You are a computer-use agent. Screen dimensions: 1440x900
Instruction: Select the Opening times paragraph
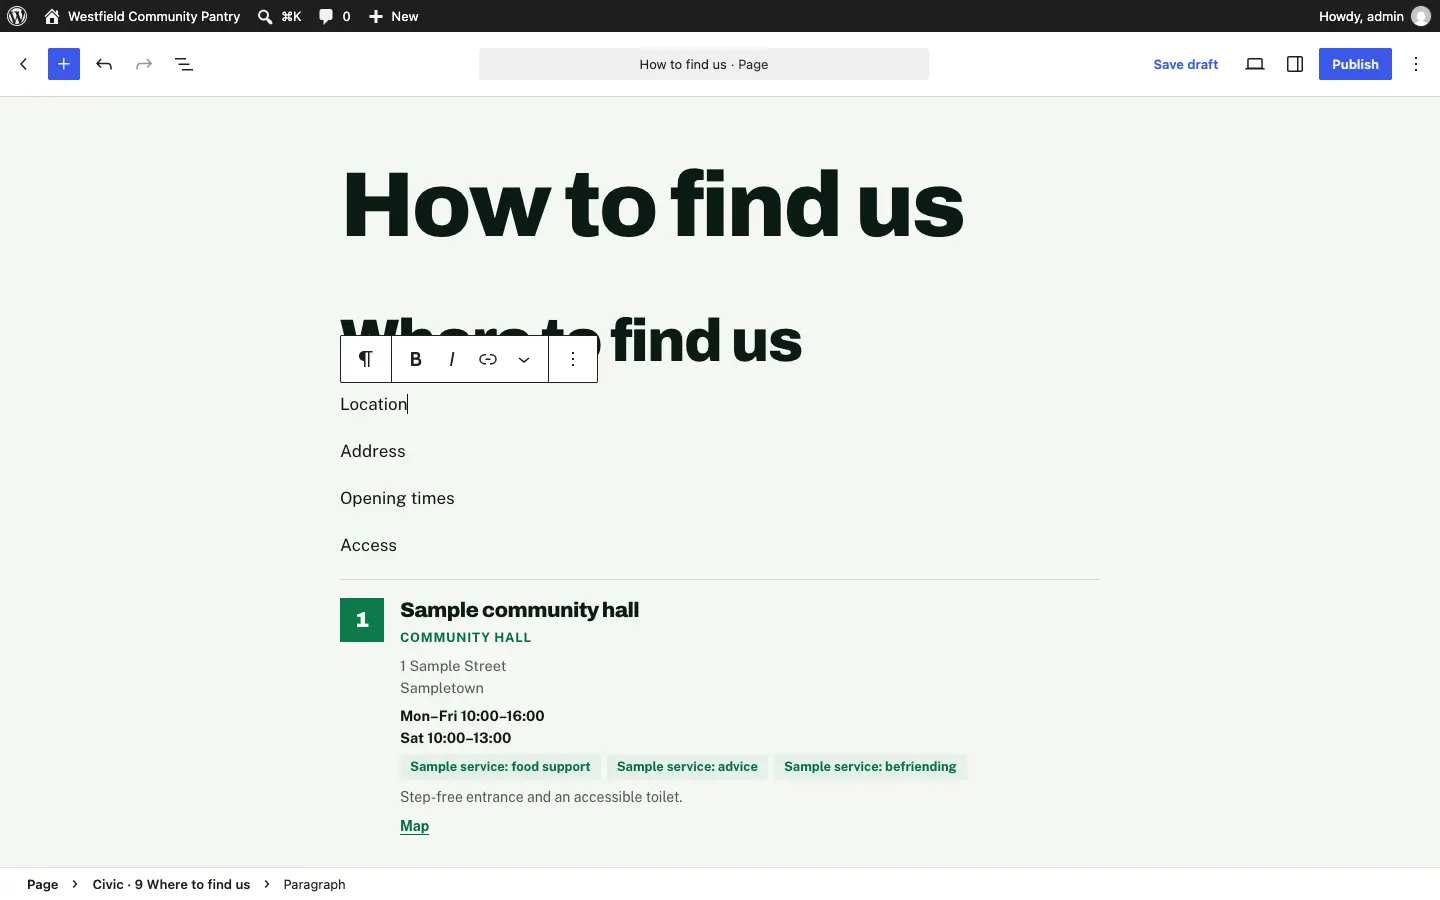pyautogui.click(x=398, y=499)
